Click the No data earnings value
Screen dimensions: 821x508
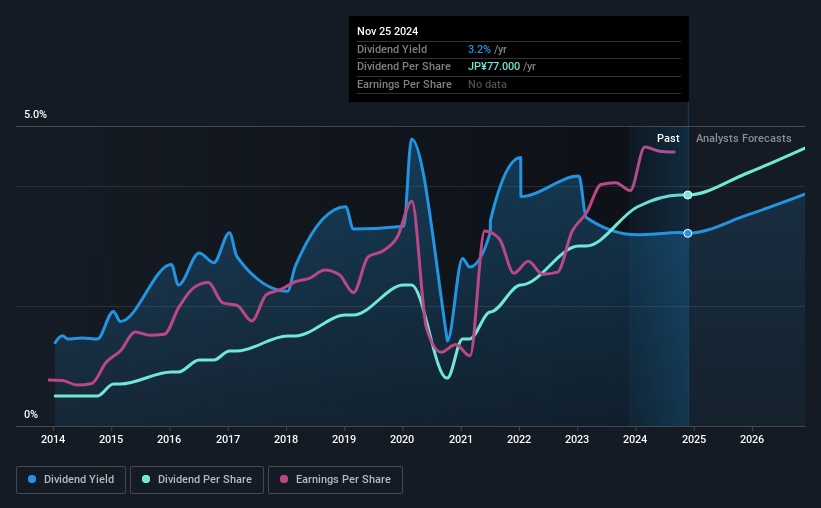point(487,84)
